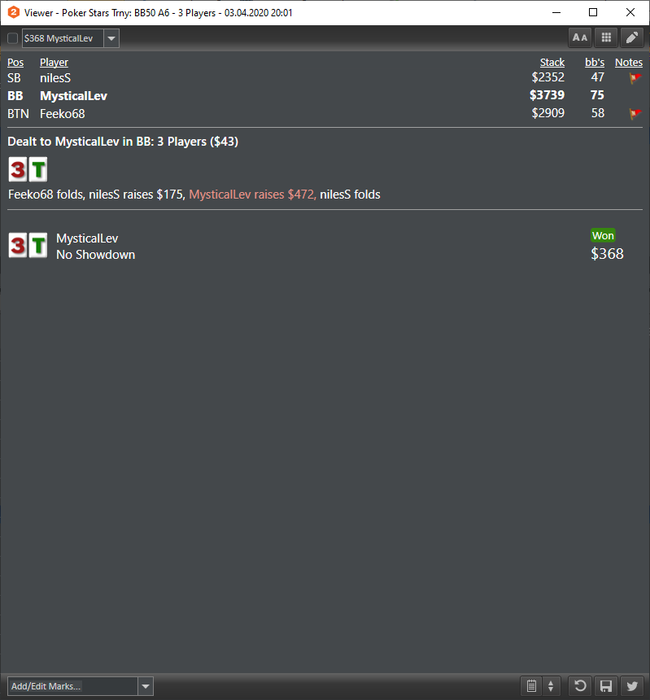Click the Notes column header

629,62
